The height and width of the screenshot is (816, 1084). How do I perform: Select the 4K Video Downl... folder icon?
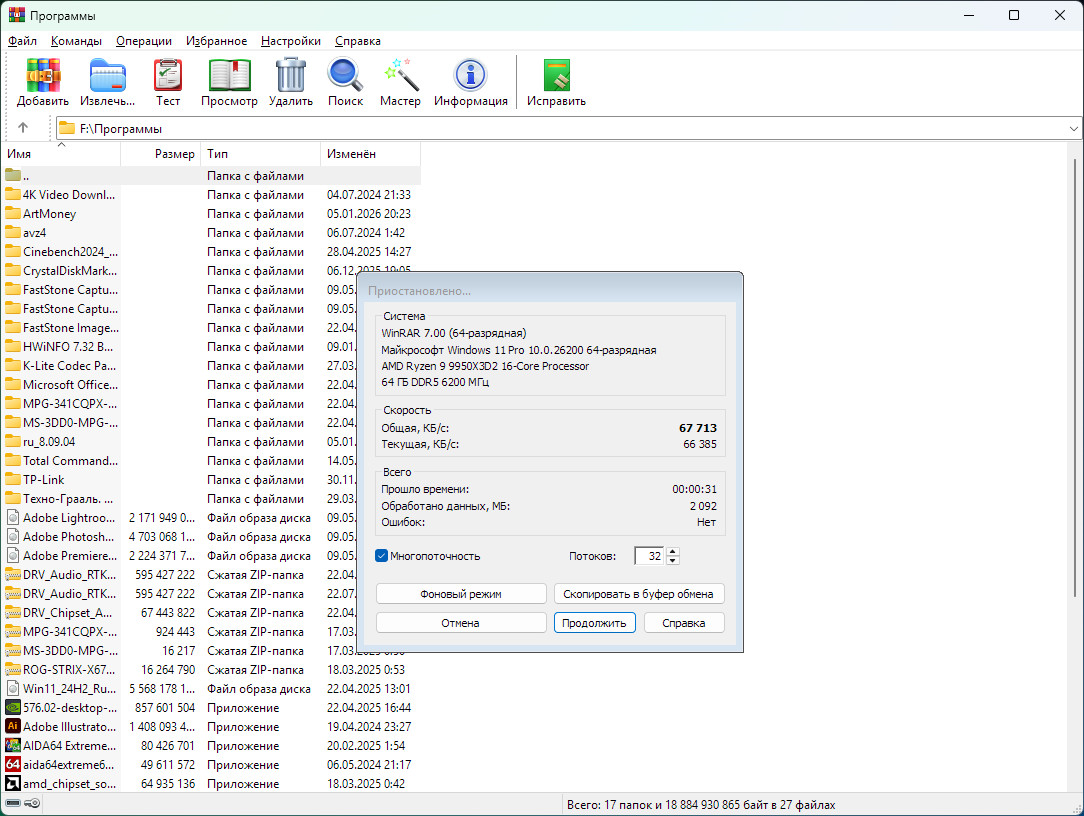[12, 194]
